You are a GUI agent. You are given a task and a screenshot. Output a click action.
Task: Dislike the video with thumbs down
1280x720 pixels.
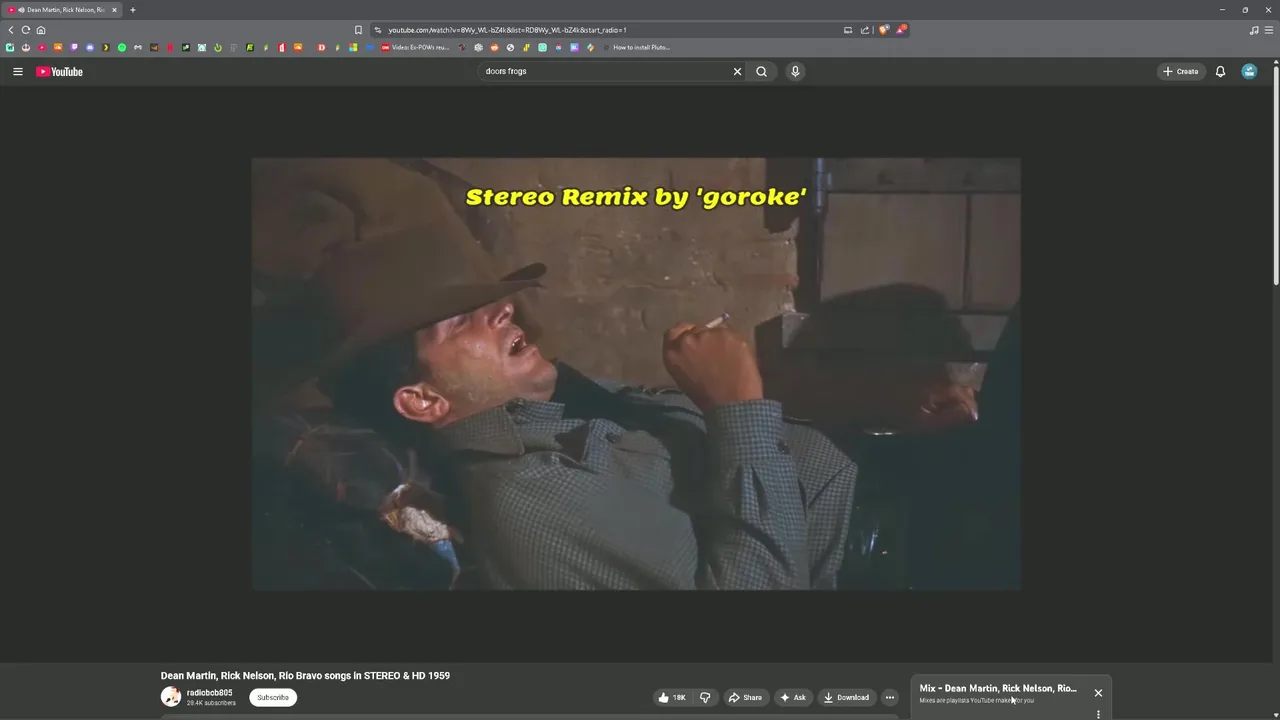point(705,697)
